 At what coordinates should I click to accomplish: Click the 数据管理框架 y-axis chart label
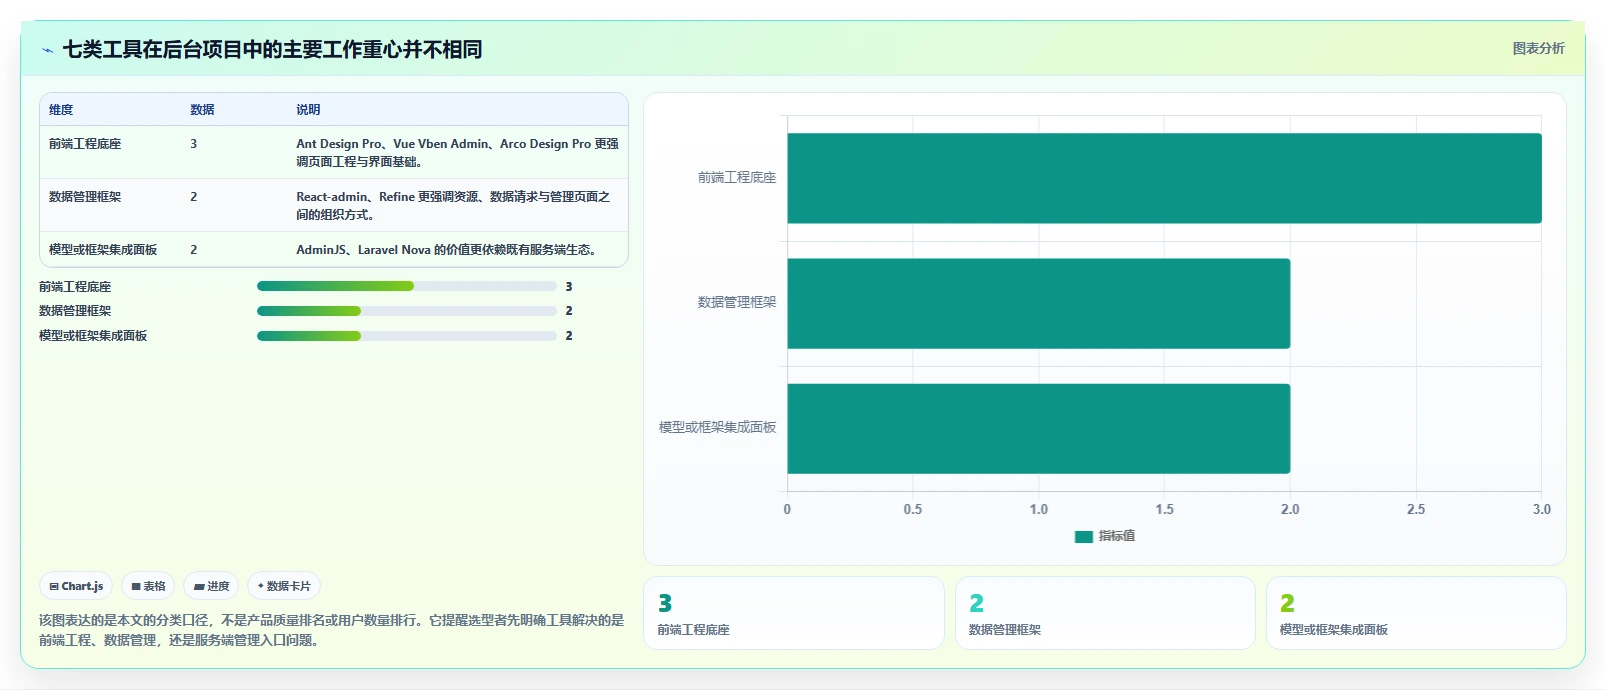737,302
